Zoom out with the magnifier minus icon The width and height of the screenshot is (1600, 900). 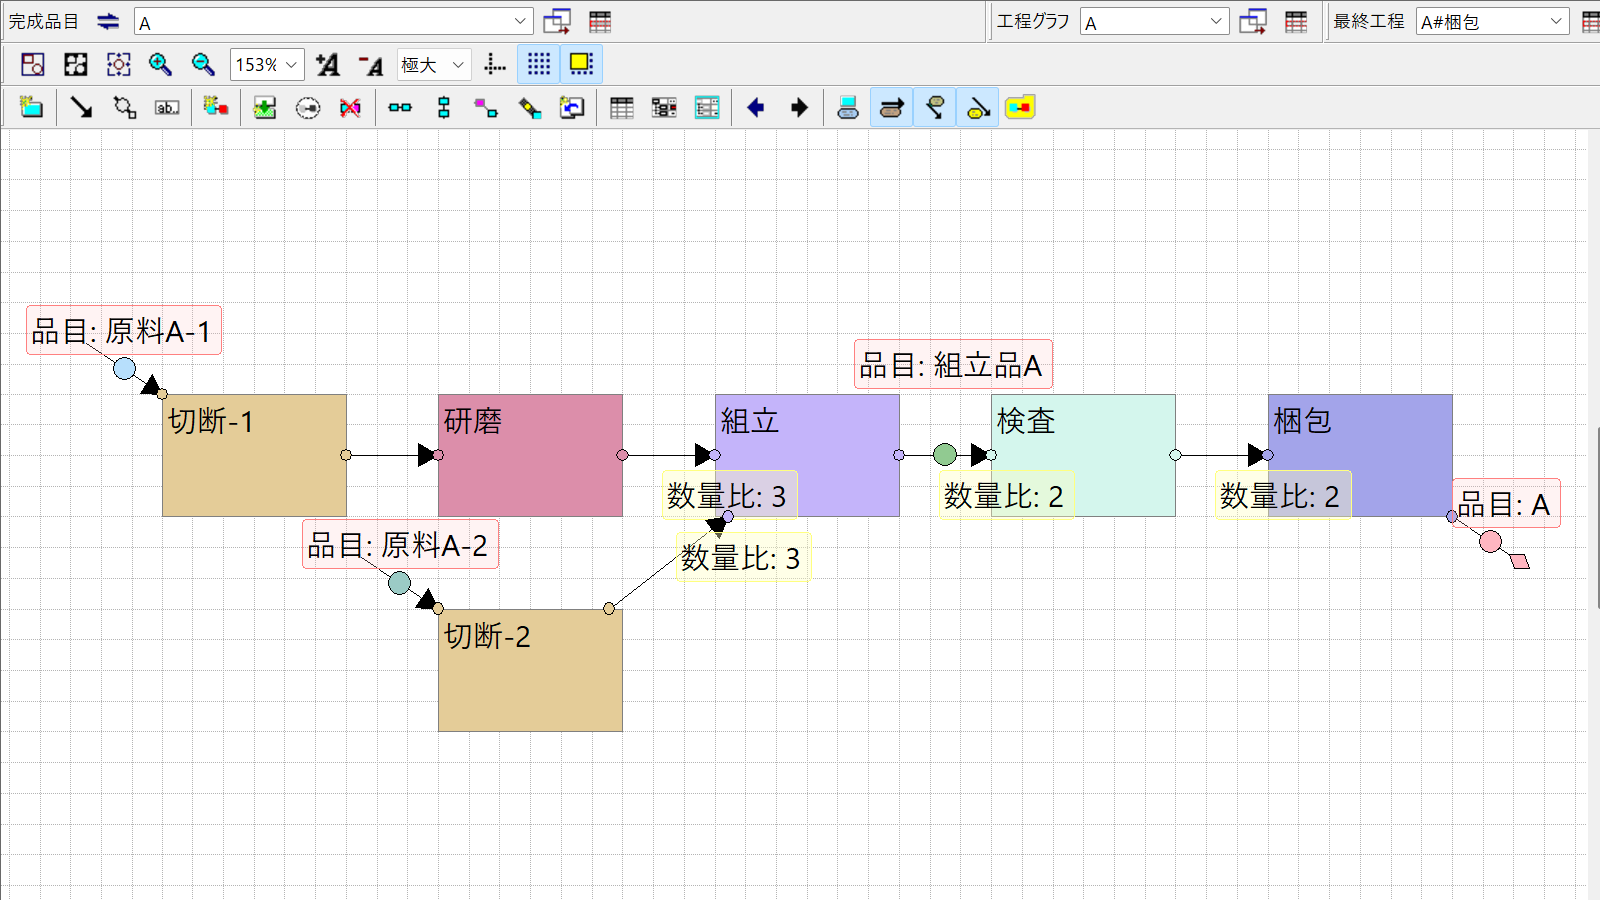pos(203,65)
